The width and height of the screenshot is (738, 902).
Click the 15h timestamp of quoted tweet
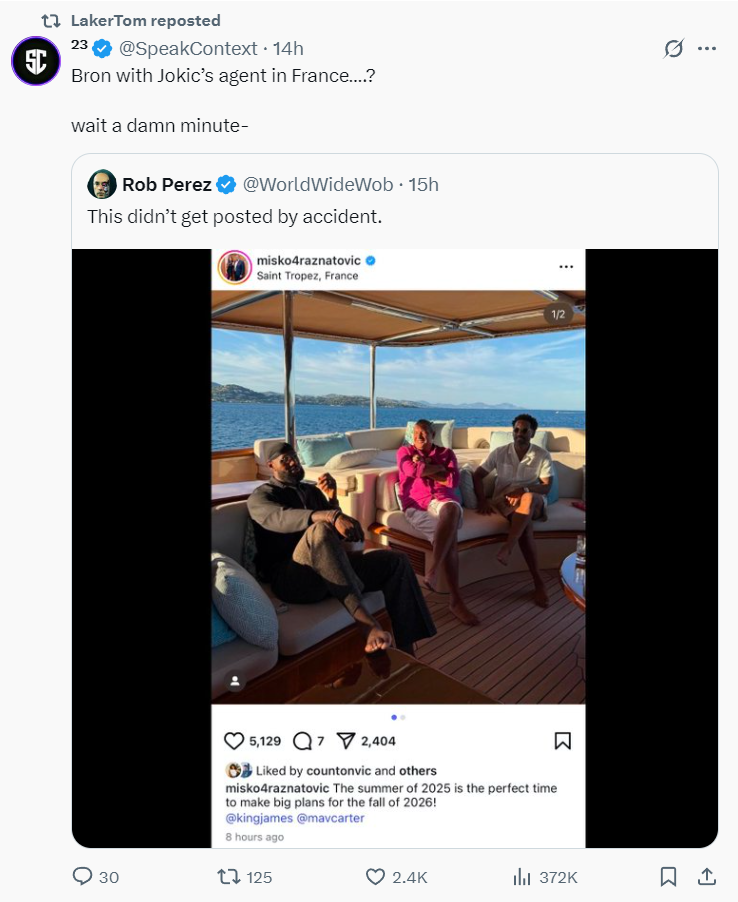point(423,185)
